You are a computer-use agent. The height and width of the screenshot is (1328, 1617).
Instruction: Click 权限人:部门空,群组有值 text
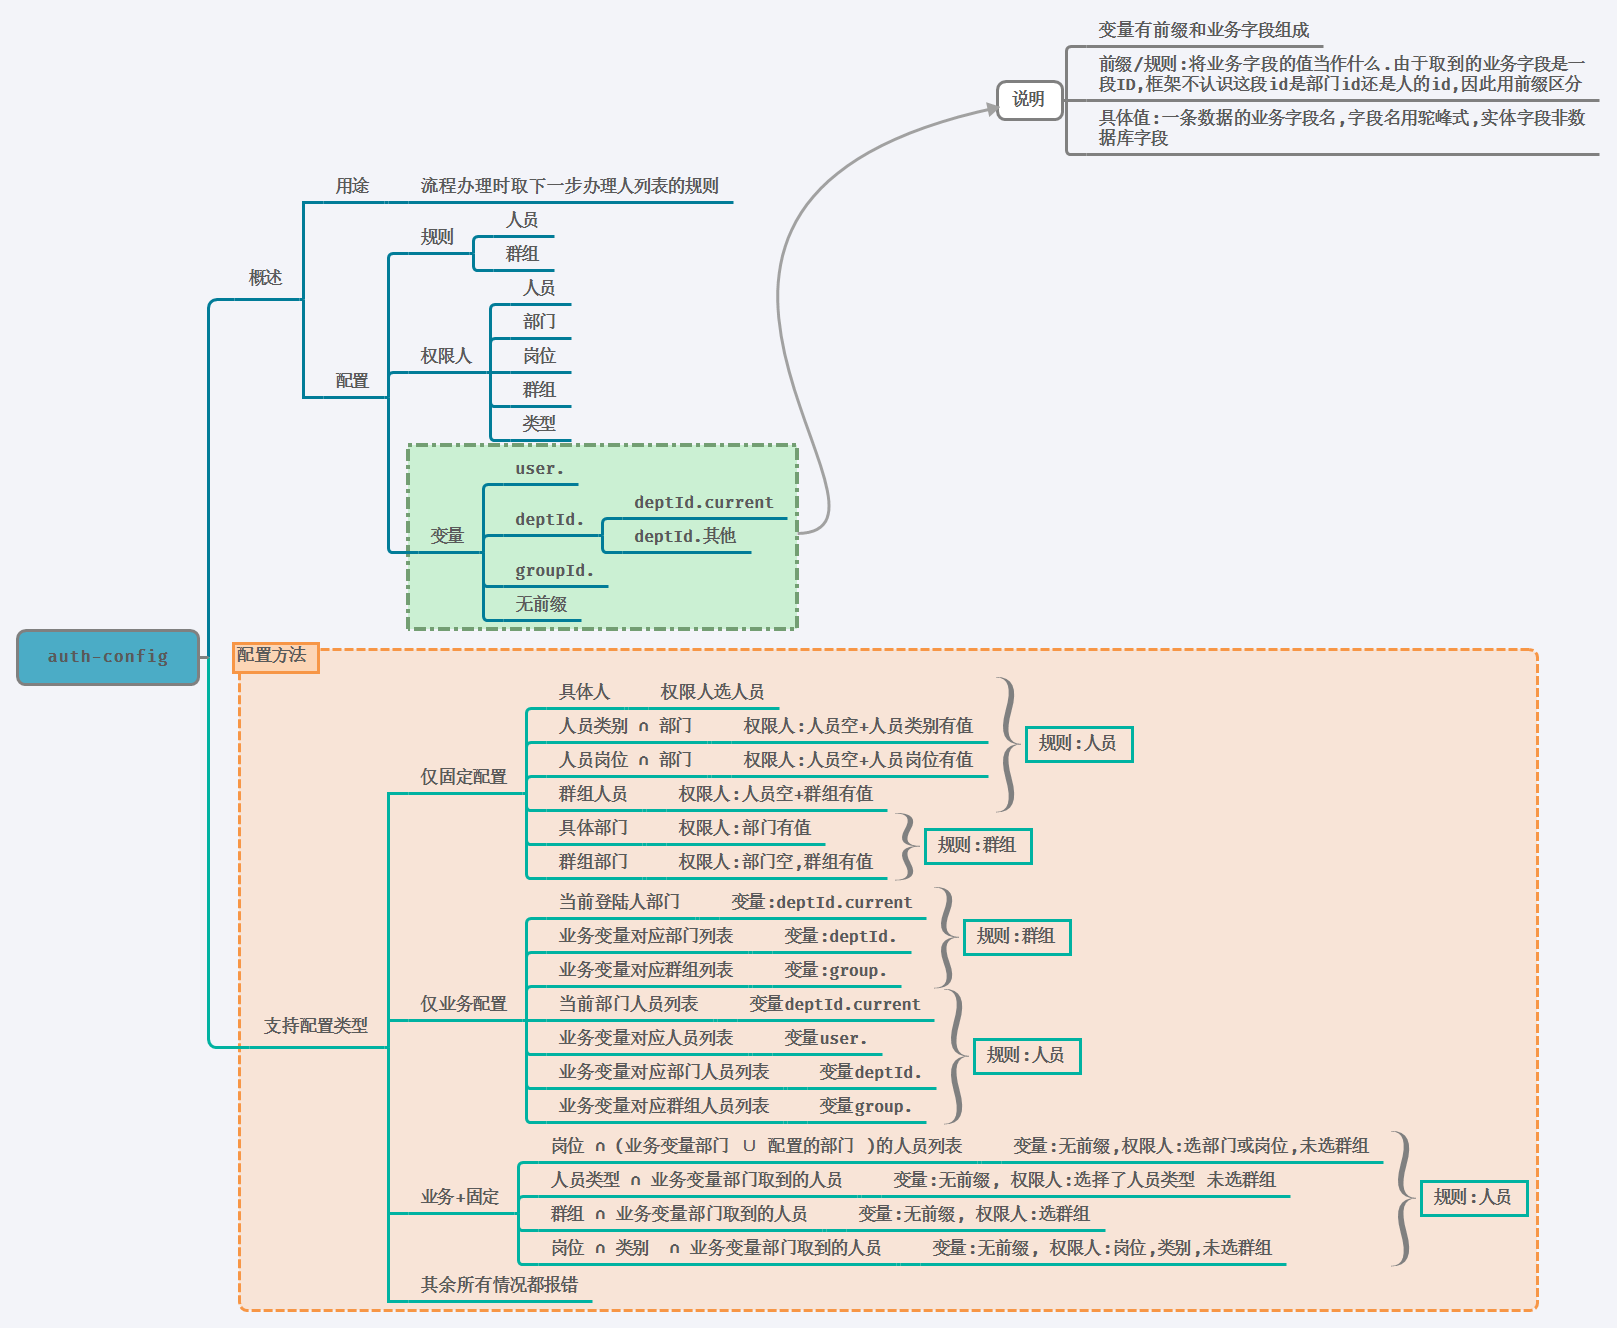pos(776,862)
